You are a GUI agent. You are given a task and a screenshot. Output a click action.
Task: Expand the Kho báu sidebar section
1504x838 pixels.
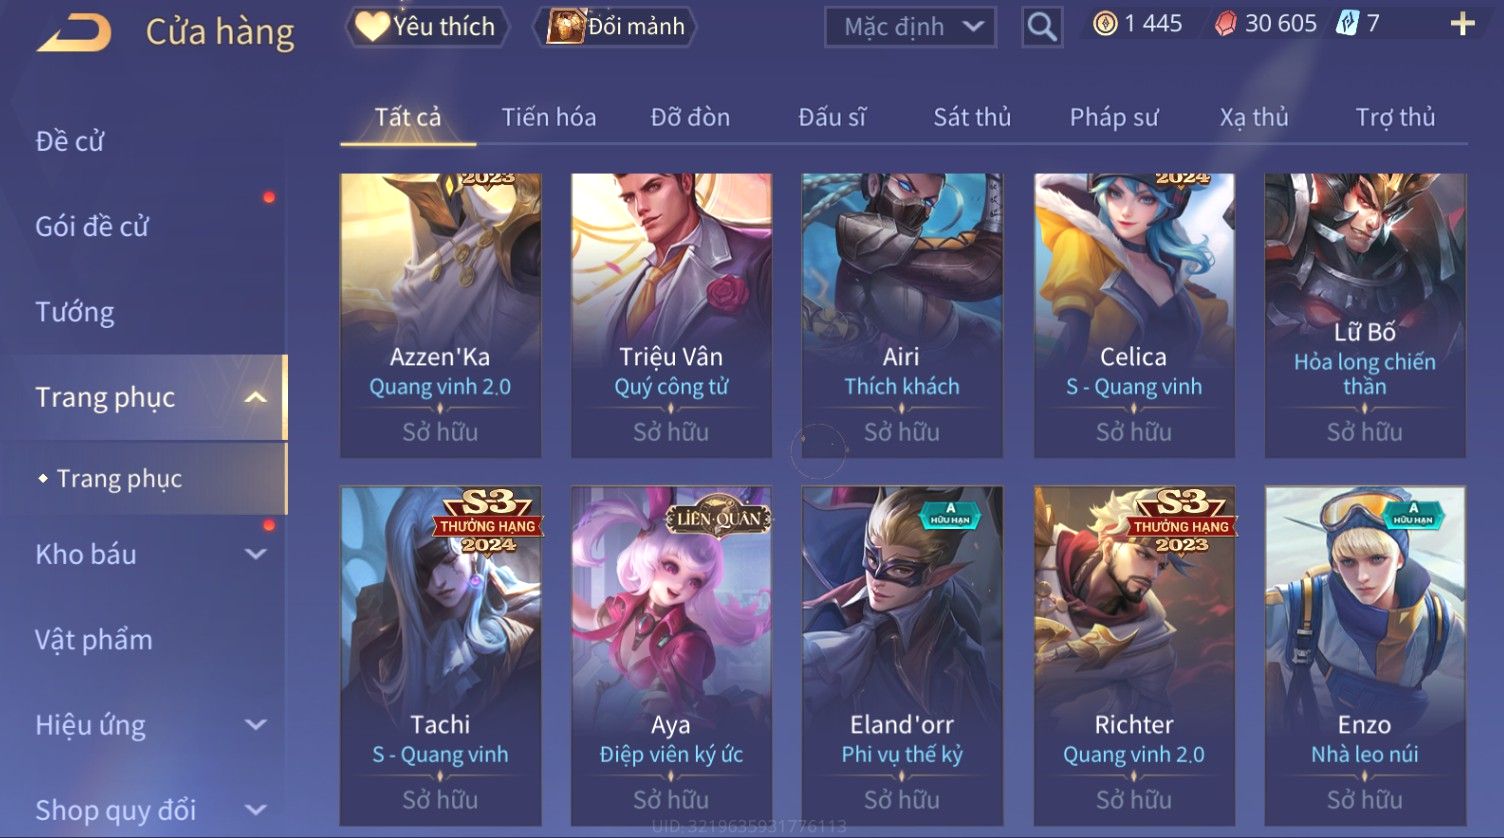pyautogui.click(x=256, y=554)
